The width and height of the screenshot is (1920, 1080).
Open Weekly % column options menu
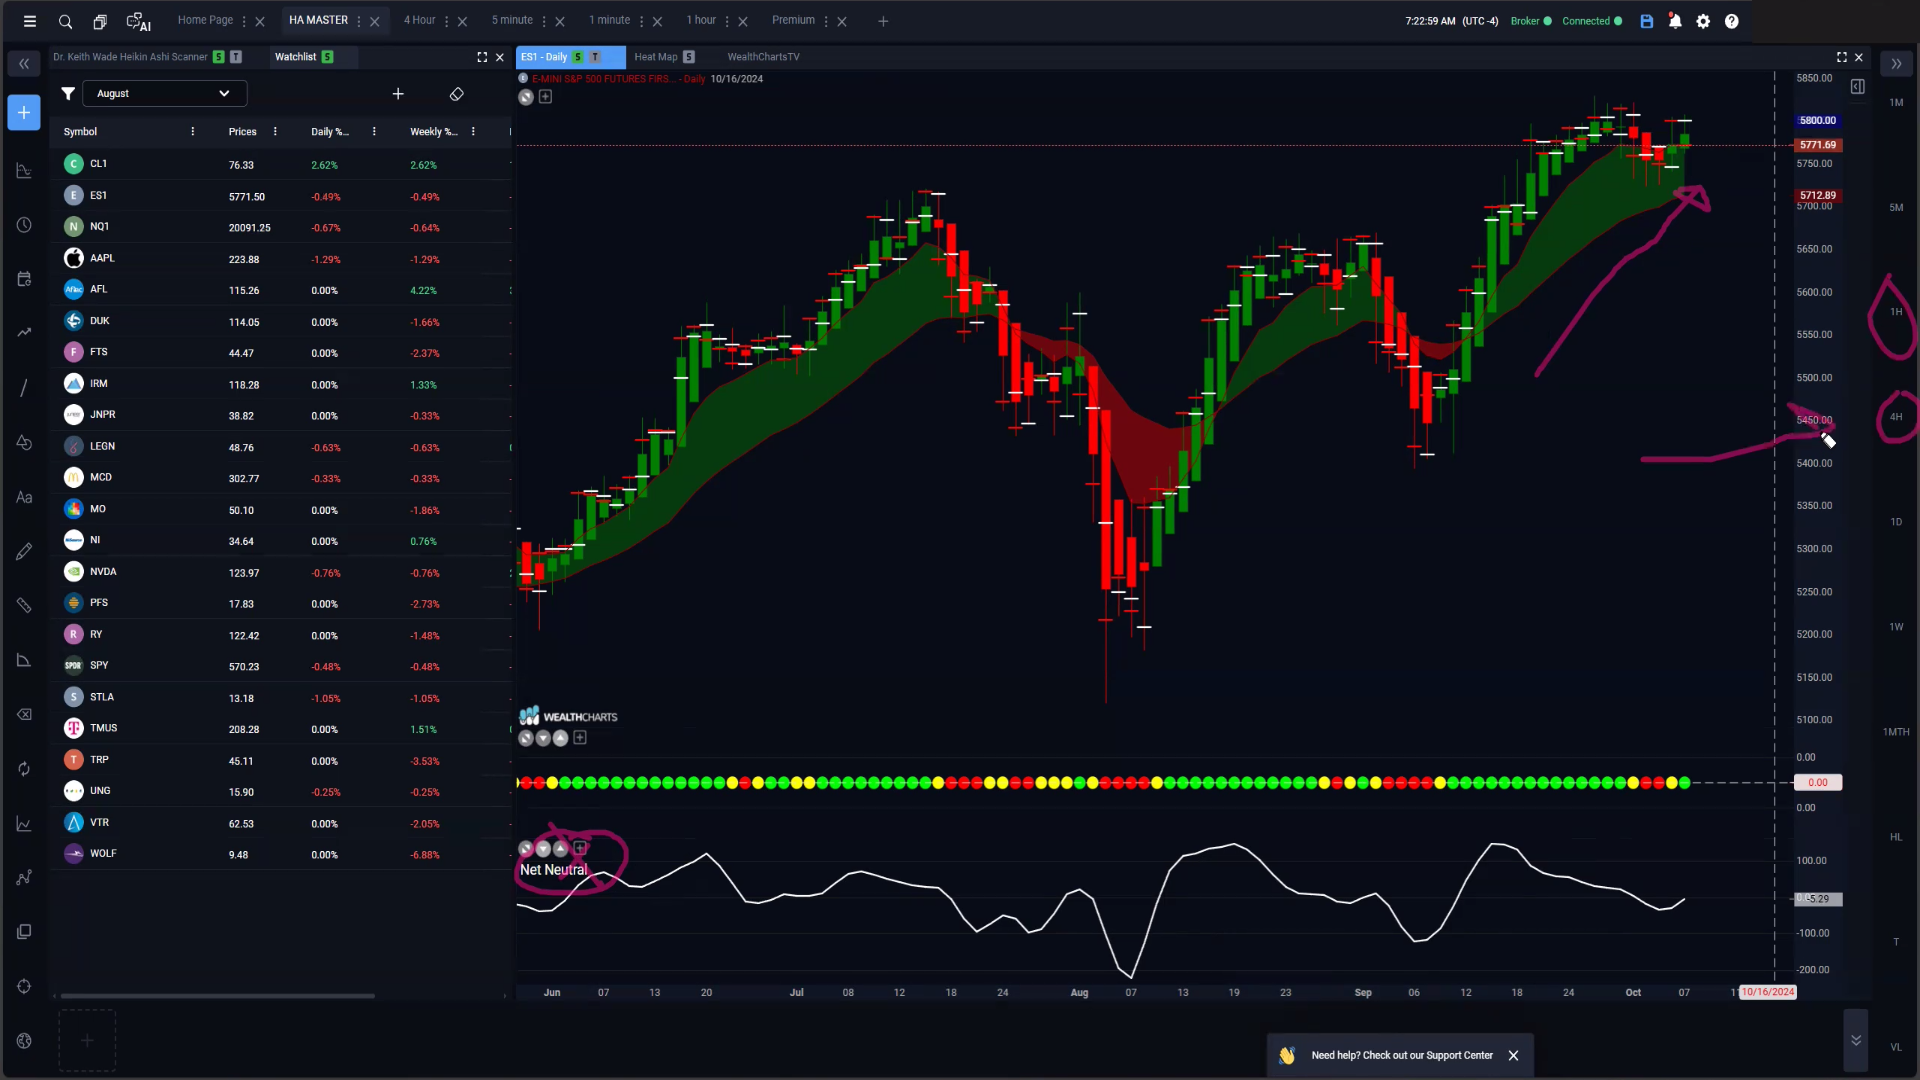point(473,132)
